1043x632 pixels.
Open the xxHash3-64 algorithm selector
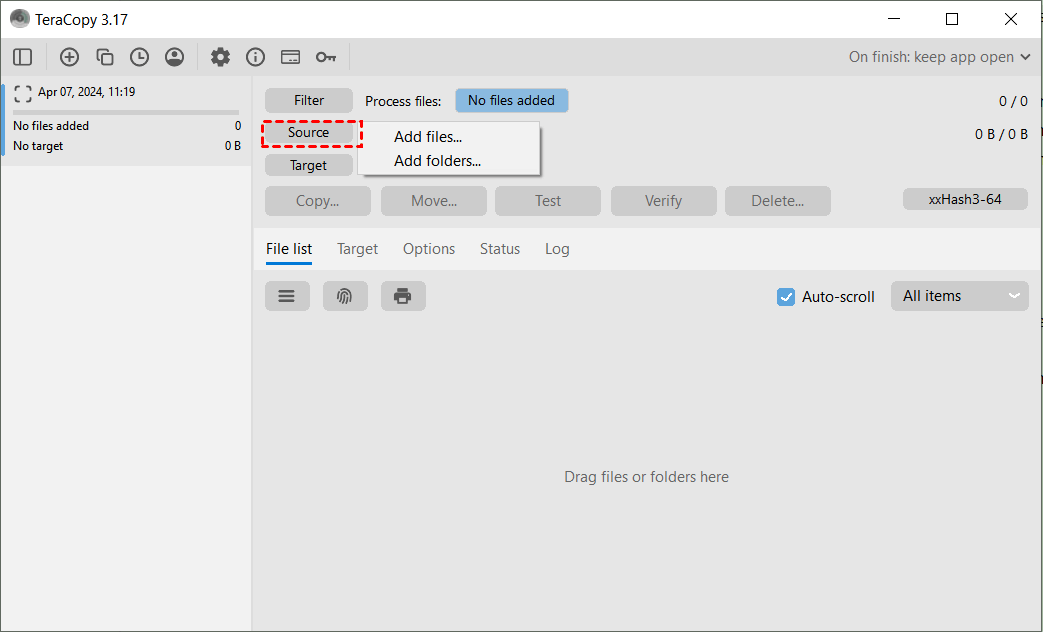click(965, 199)
